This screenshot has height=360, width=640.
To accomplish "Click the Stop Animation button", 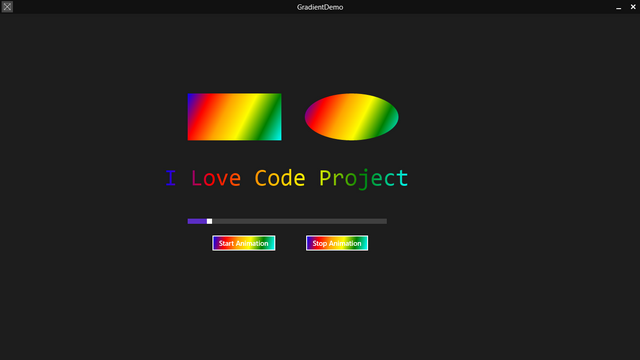I will 337,243.
